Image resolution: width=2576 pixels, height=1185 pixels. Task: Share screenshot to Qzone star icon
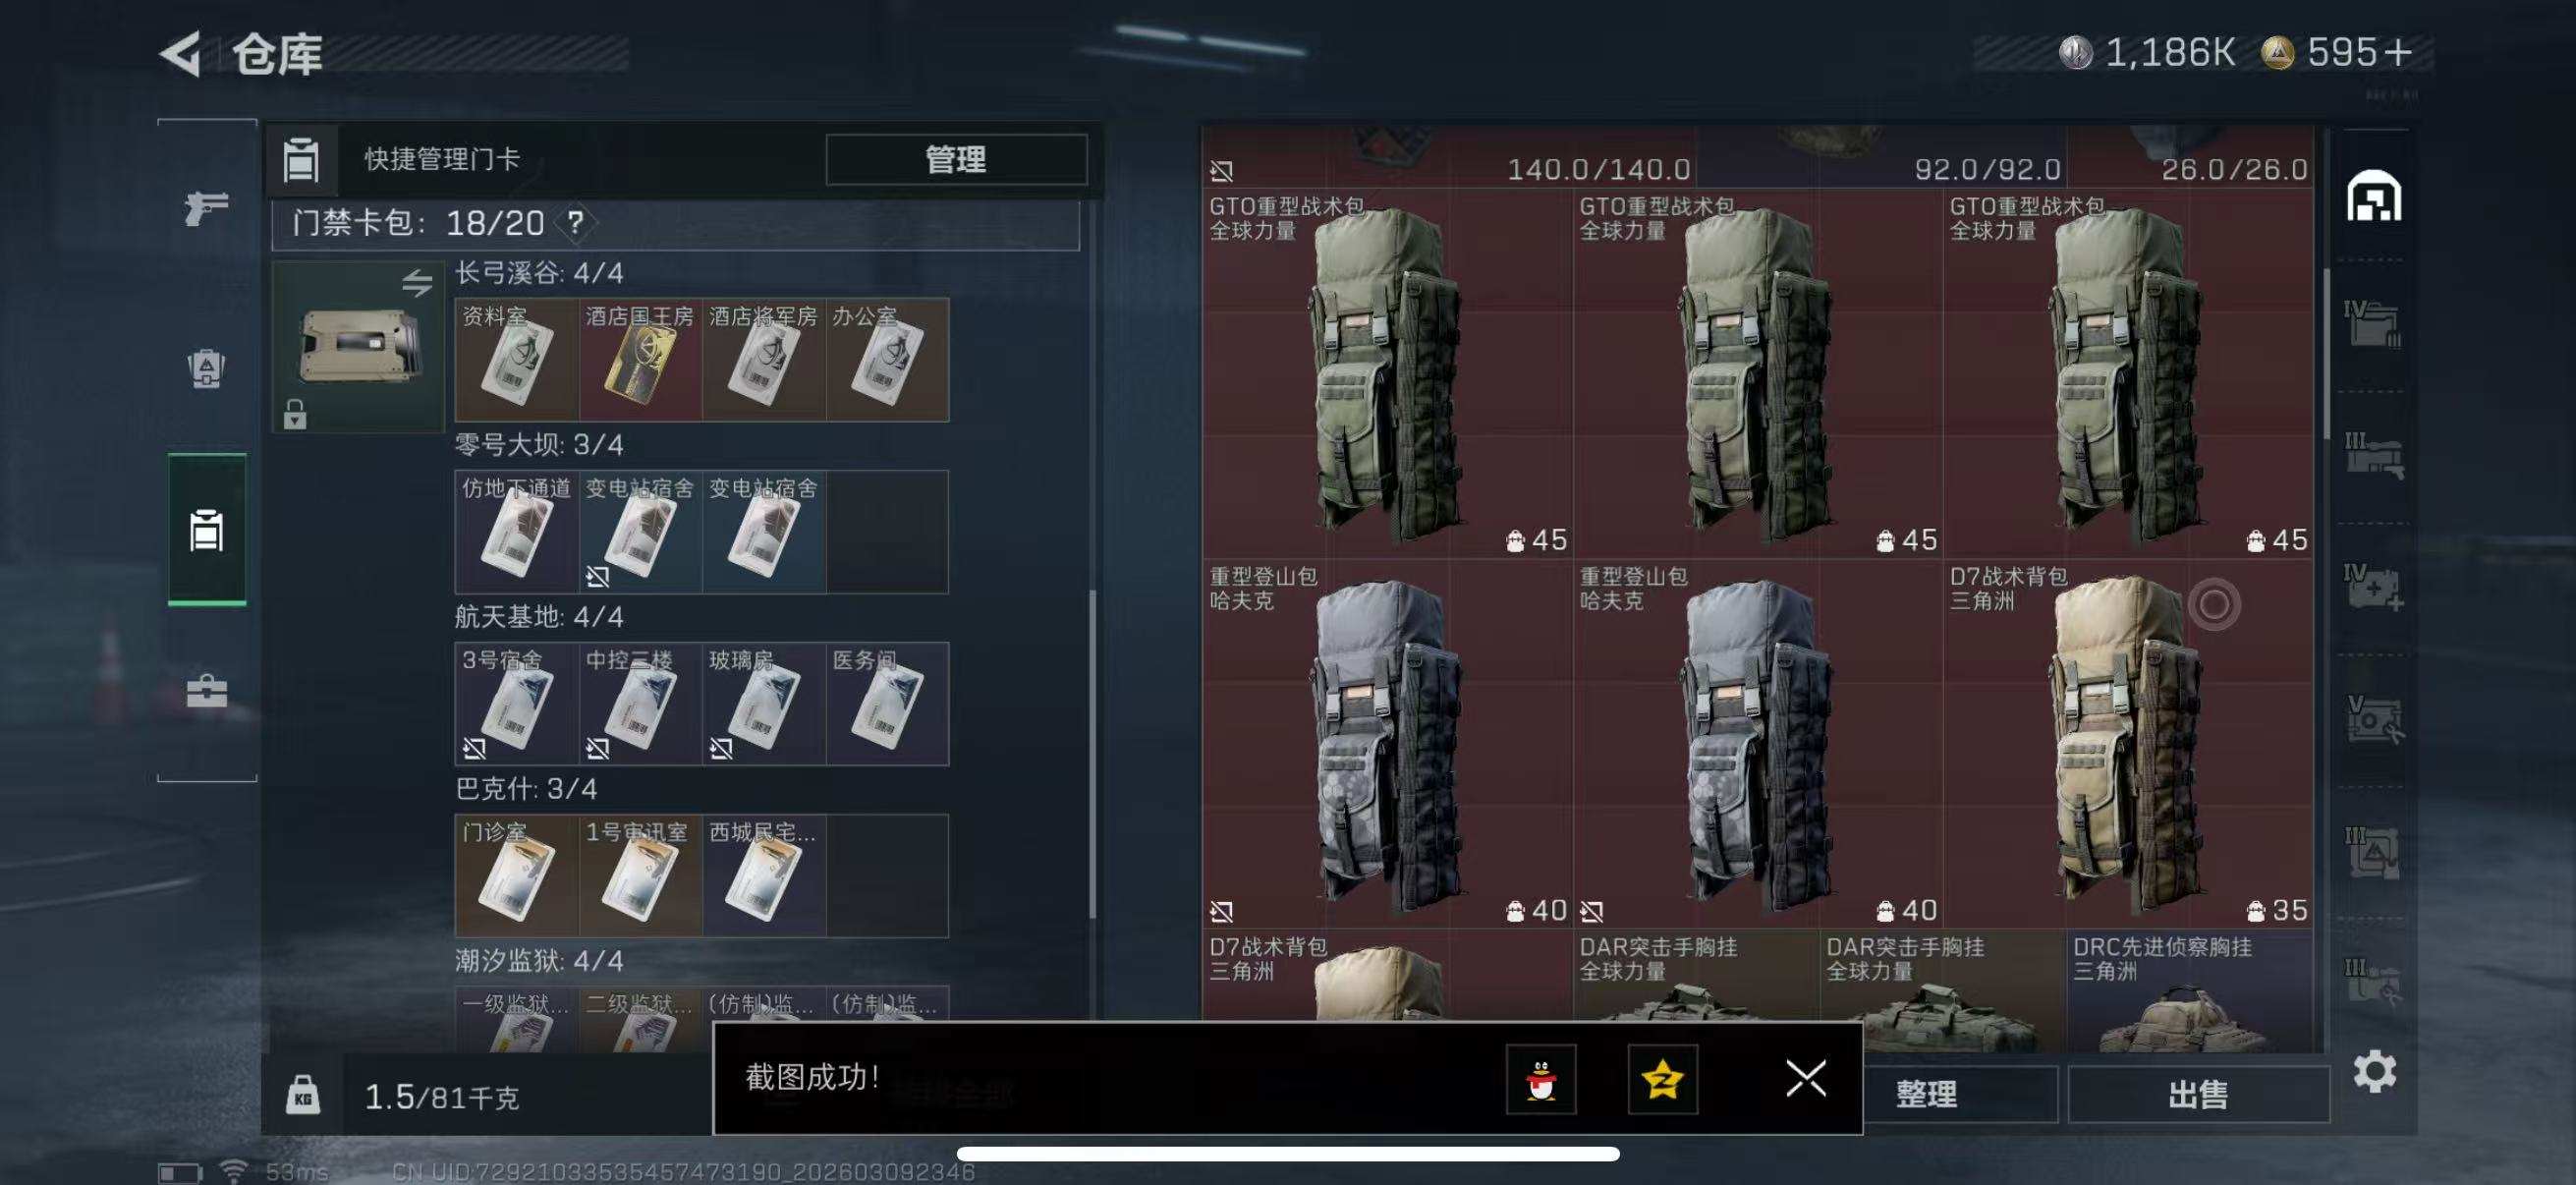coord(1662,1079)
